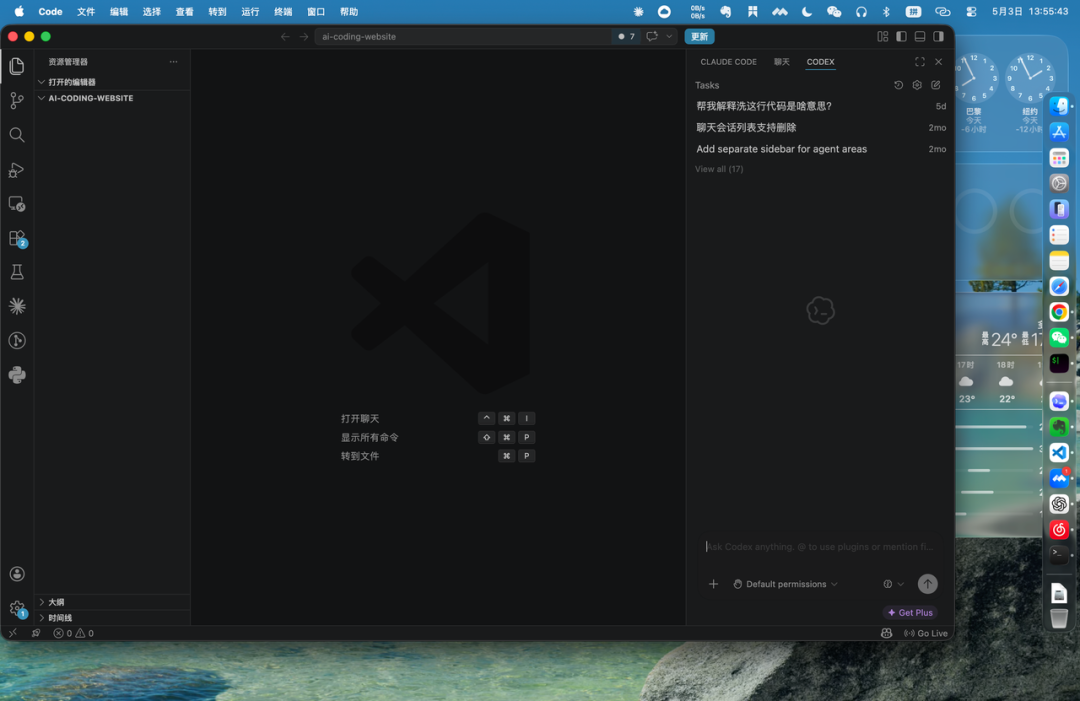Screen dimensions: 1080x701
Task: Toggle Focus mode moon in the menu bar
Action: pyautogui.click(x=807, y=12)
